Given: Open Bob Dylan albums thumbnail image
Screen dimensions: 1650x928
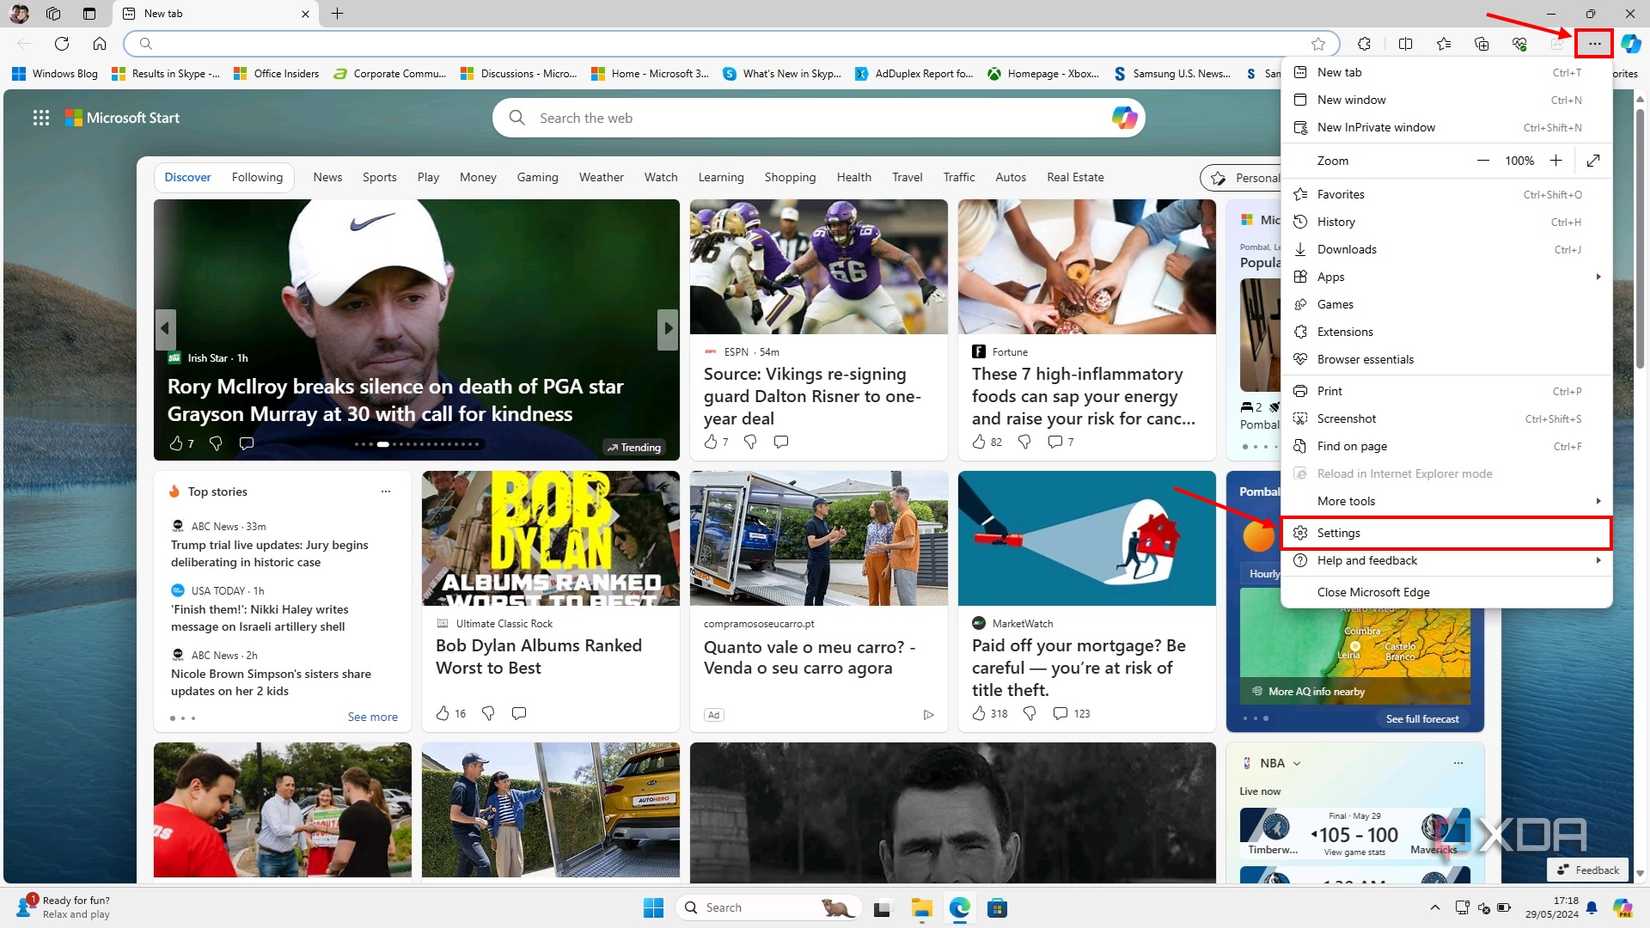Looking at the screenshot, I should tap(551, 538).
